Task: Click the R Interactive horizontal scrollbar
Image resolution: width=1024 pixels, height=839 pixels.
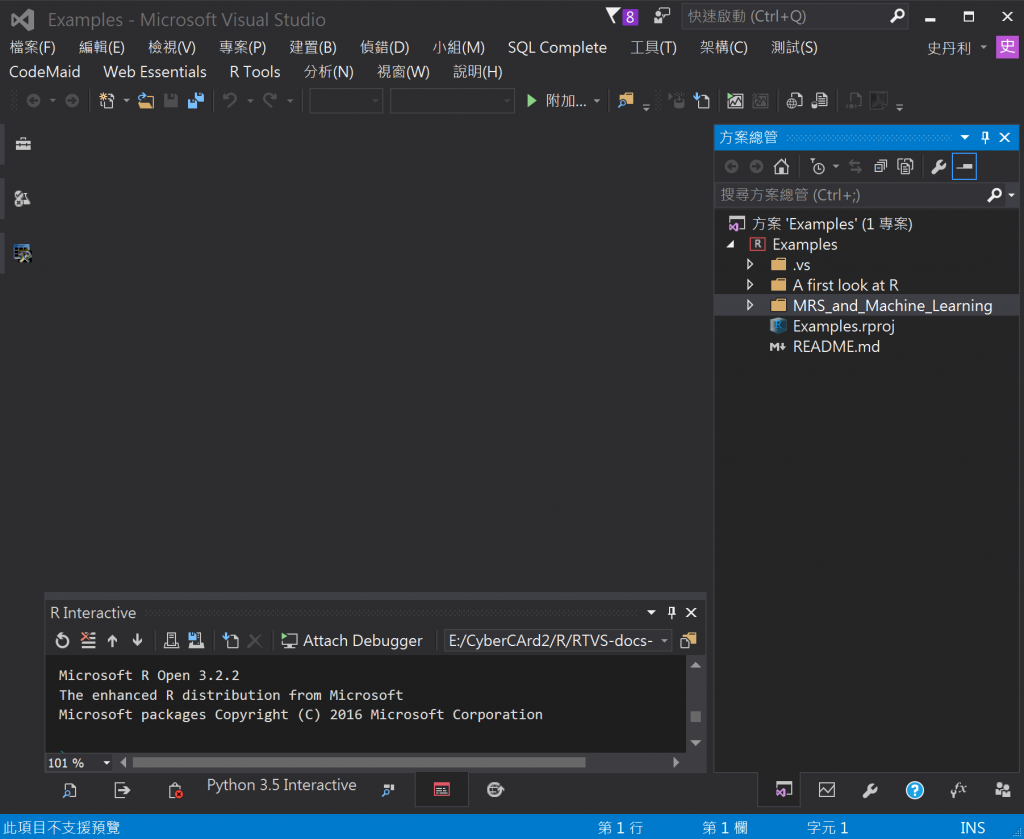Action: [x=359, y=763]
